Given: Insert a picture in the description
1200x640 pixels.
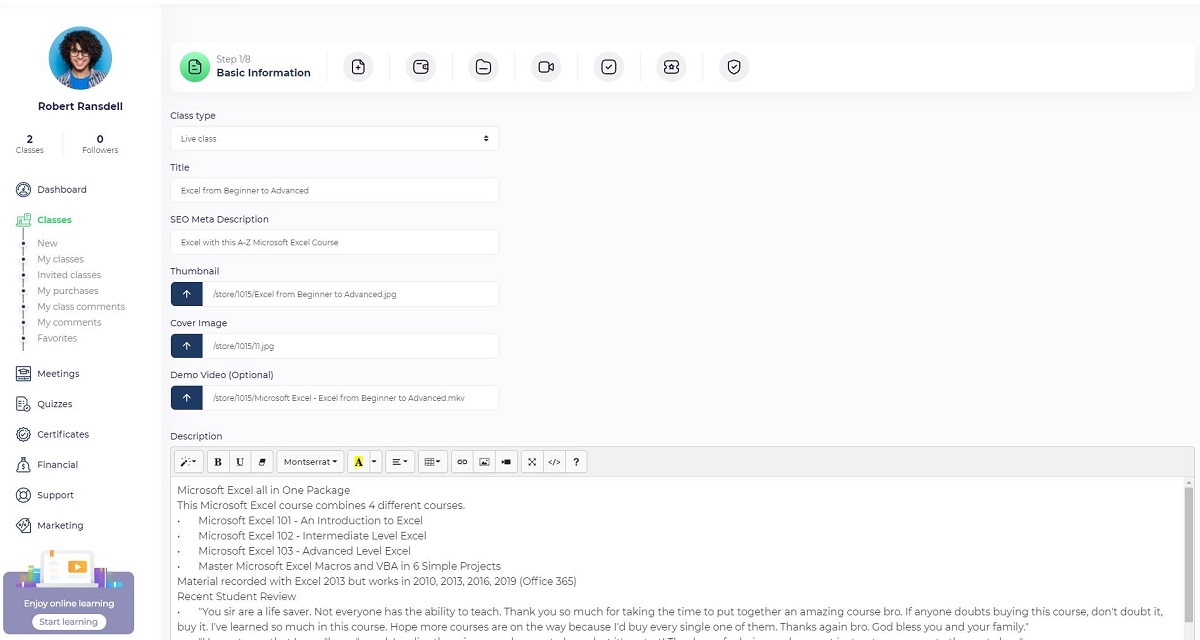Looking at the screenshot, I should 484,462.
